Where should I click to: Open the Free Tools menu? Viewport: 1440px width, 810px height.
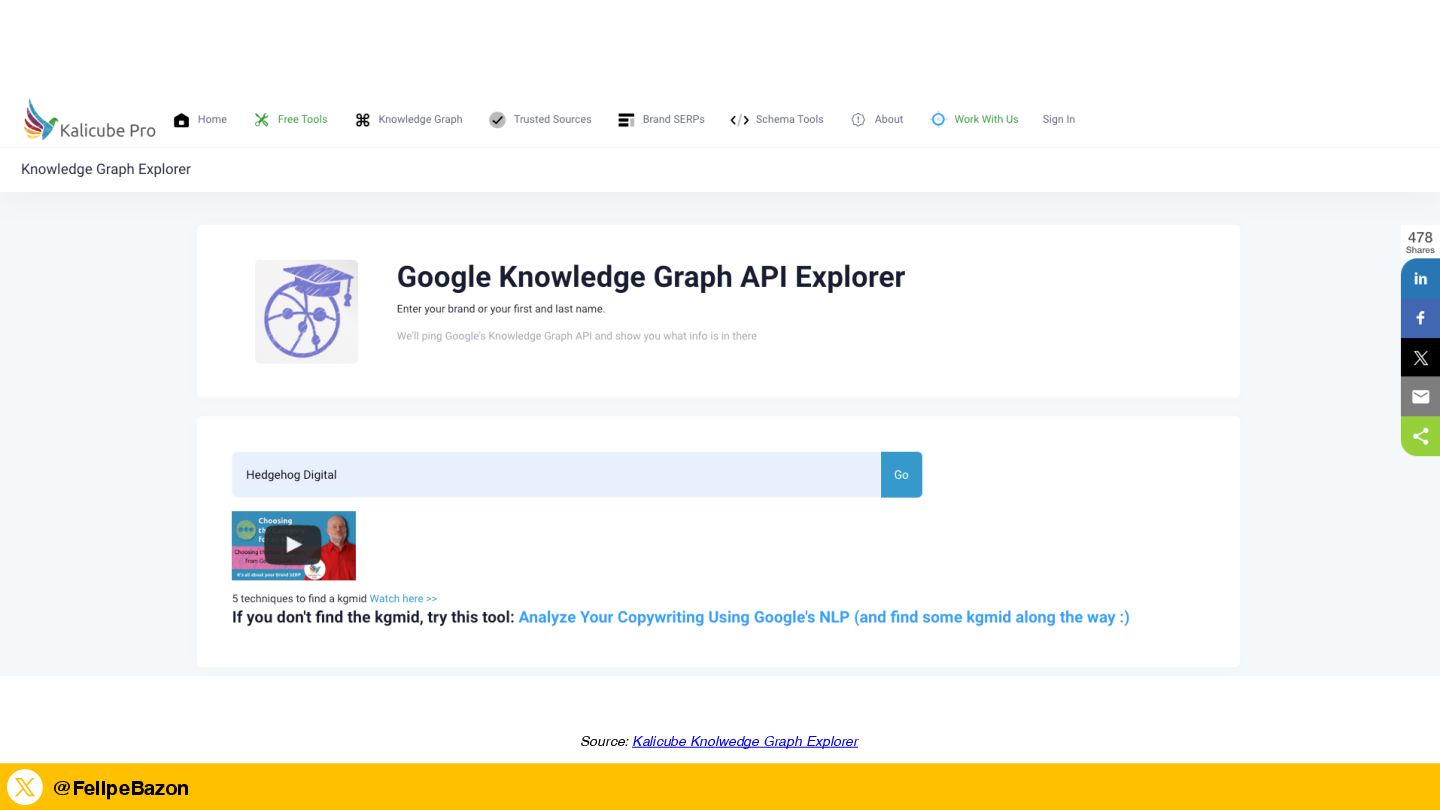pos(303,120)
